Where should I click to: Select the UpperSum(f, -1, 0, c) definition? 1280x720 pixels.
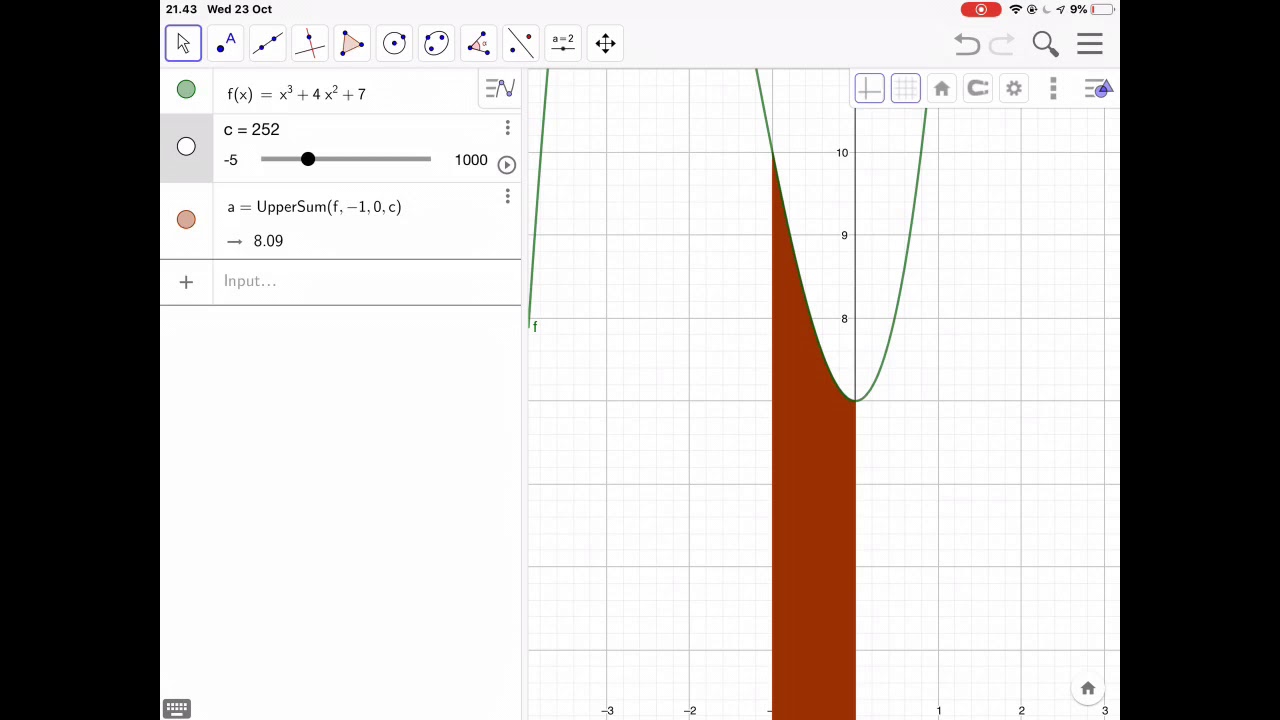click(314, 206)
